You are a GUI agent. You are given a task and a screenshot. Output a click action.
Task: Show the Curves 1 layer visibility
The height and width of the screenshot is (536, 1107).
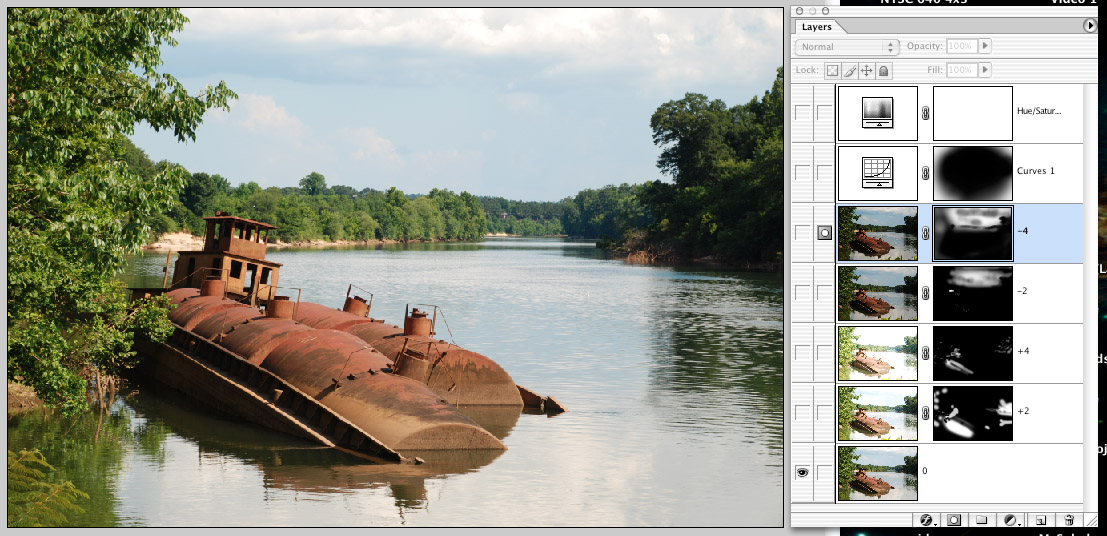[x=802, y=173]
